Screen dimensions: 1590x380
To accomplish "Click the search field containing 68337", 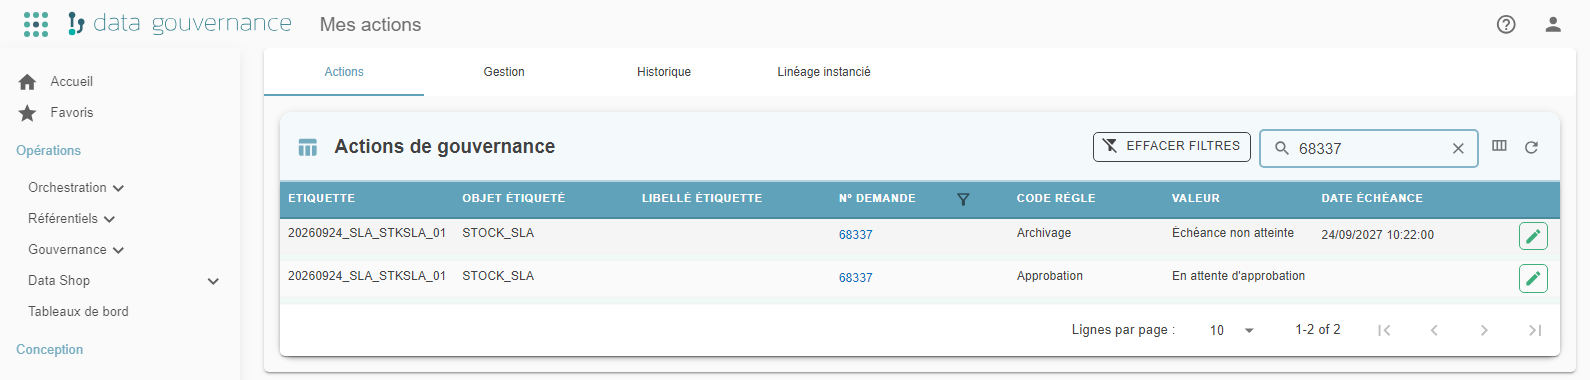I will [x=1369, y=148].
